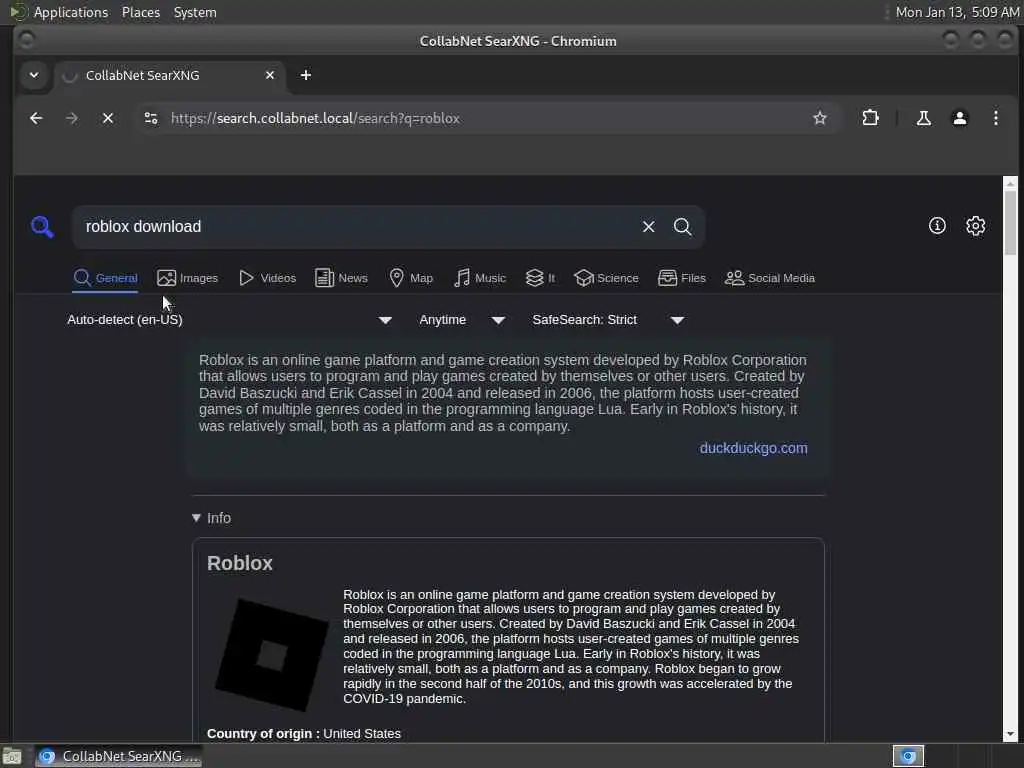Submit search with the magnifier button
Image resolution: width=1024 pixels, height=768 pixels.
point(682,227)
